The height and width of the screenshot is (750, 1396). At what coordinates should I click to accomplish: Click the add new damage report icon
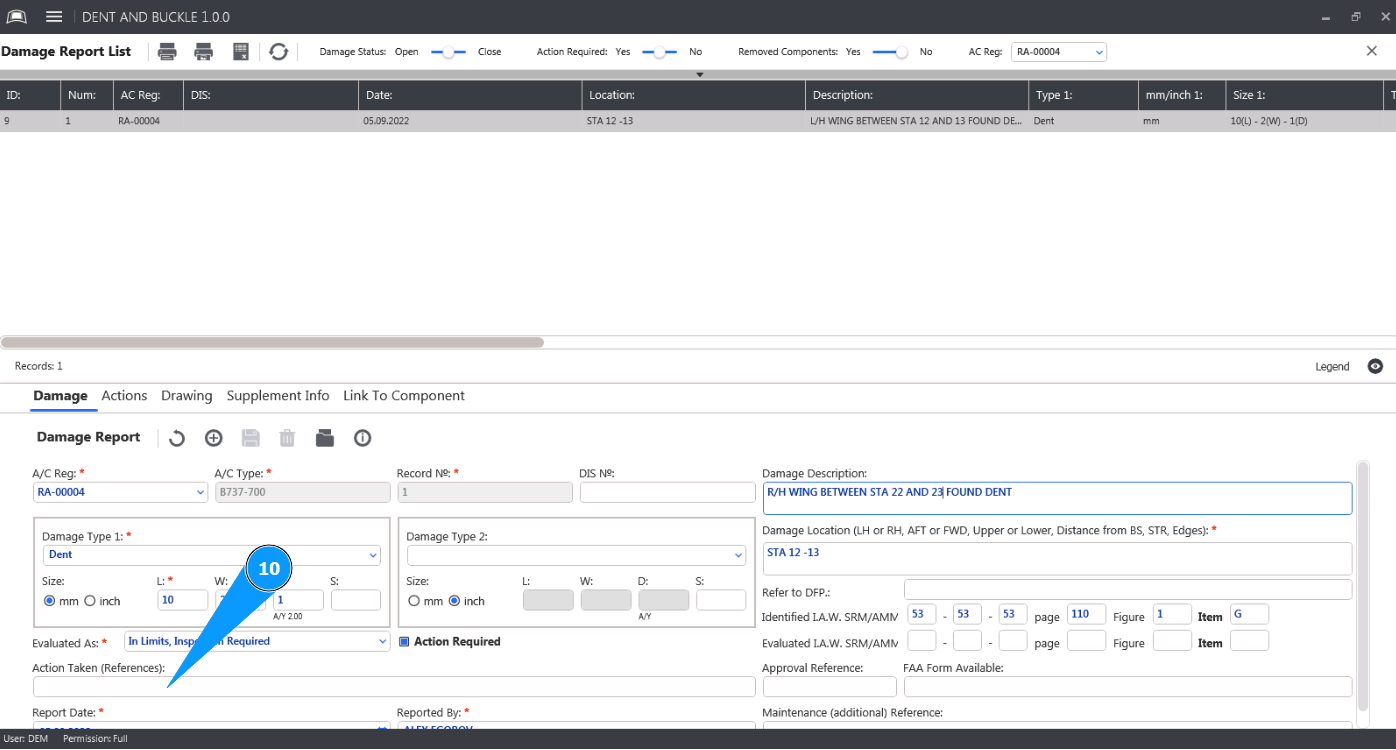click(x=213, y=438)
